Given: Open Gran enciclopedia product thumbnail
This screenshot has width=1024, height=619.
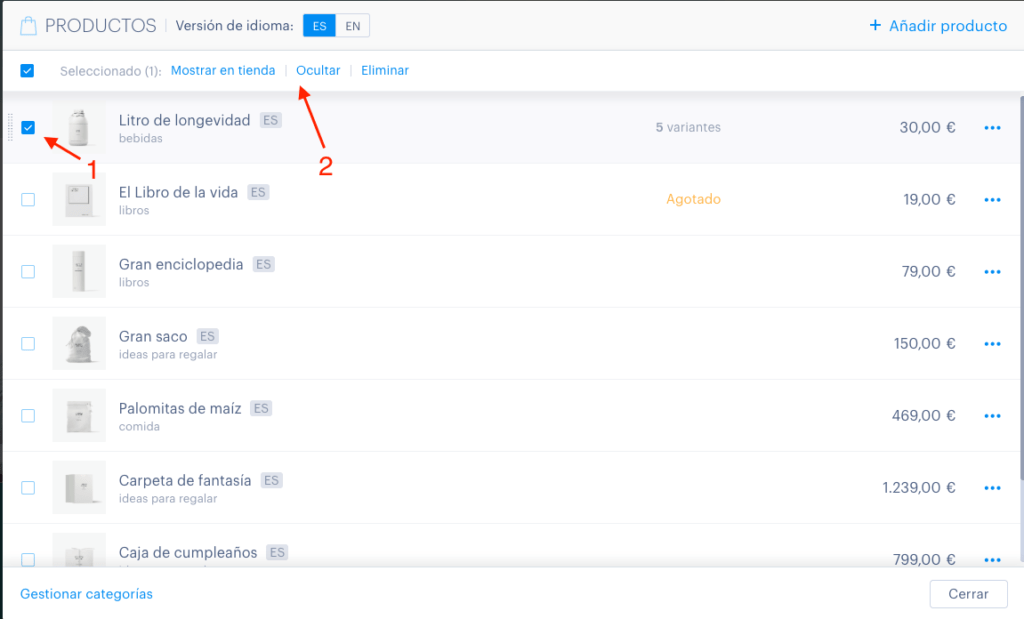Looking at the screenshot, I should (79, 271).
